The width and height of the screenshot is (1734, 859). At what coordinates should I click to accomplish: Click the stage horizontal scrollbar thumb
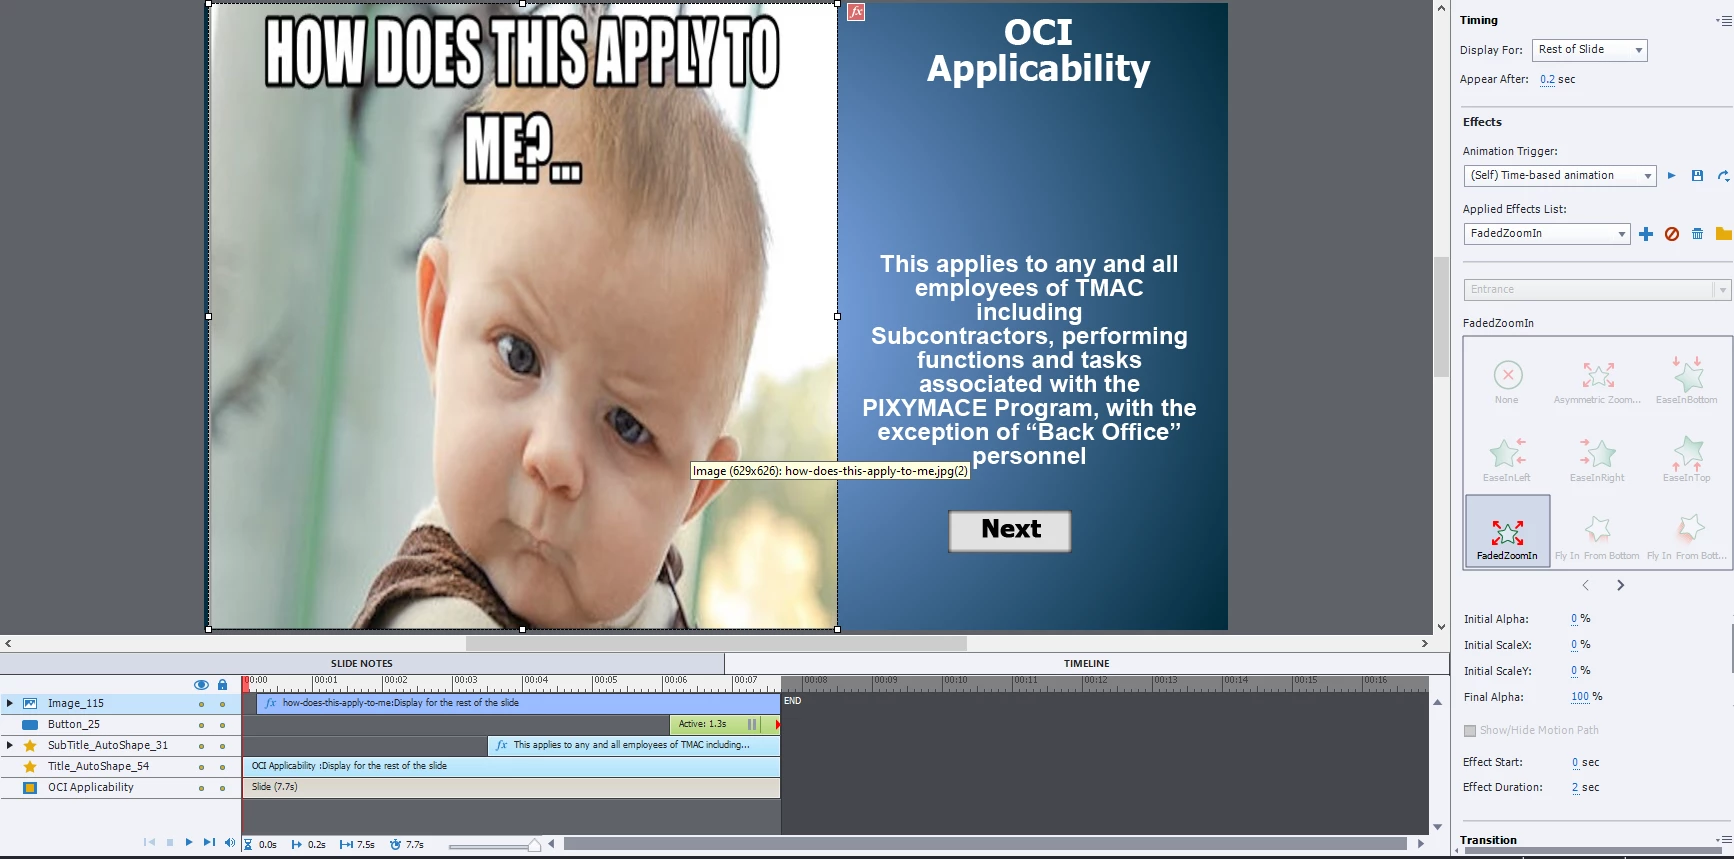click(x=716, y=644)
